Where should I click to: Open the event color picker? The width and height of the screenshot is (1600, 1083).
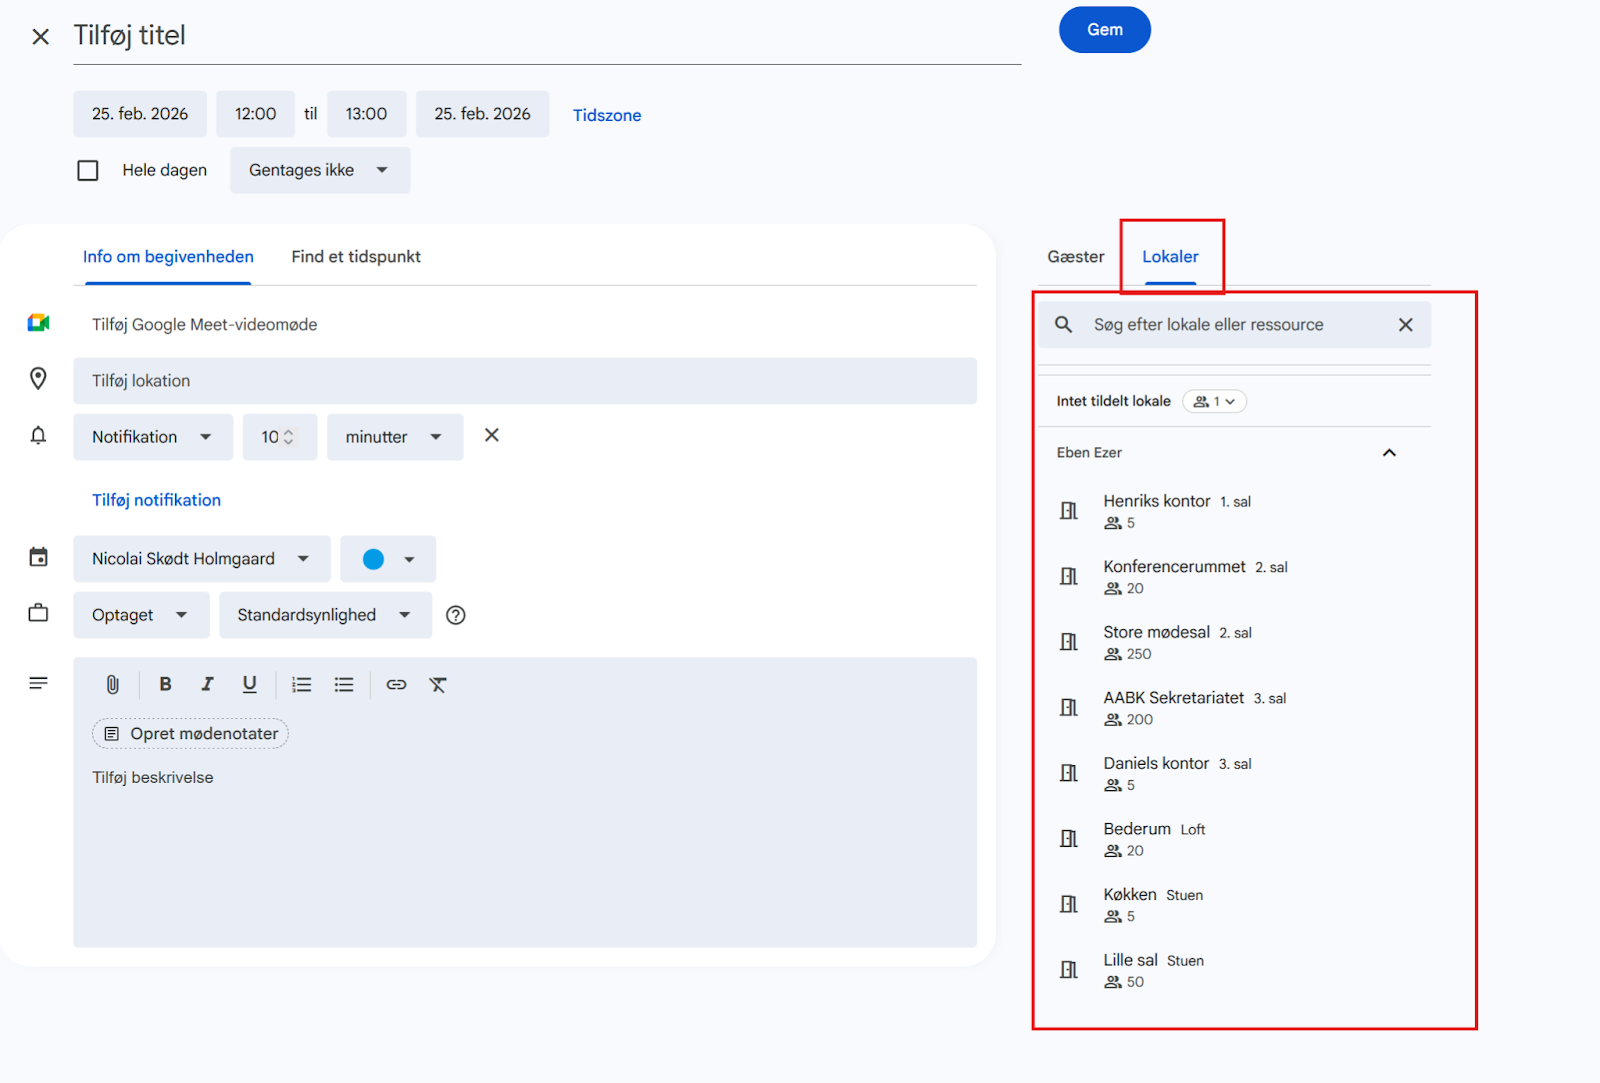388,560
